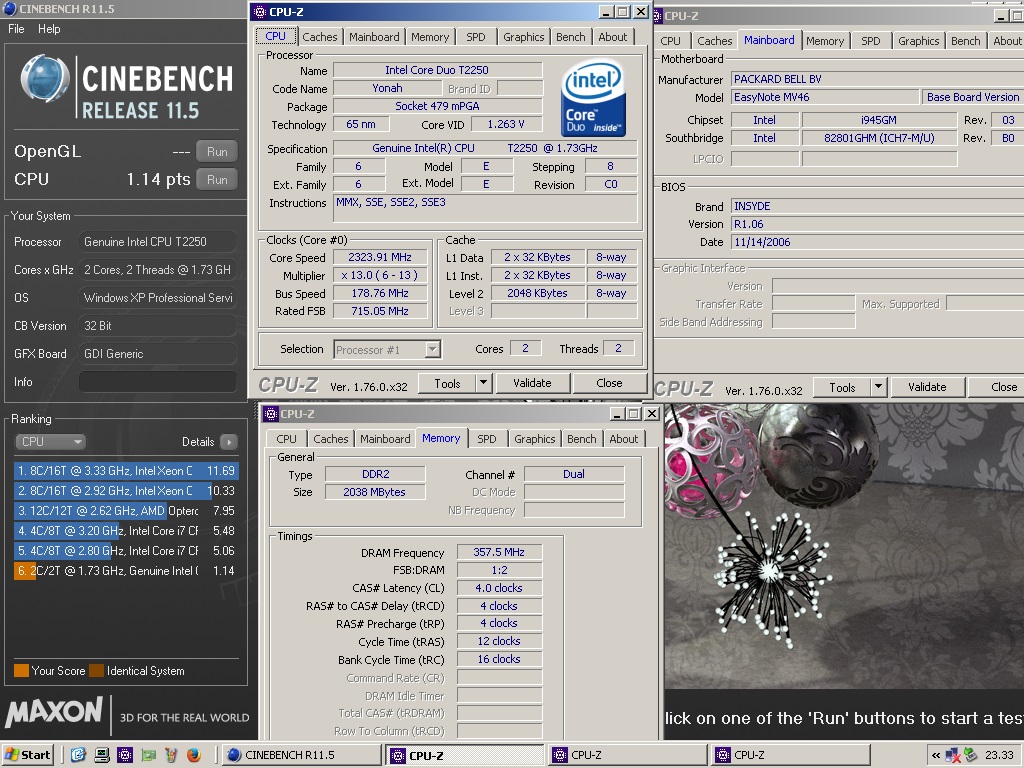
Task: Click Validate in the front CPU-Z window
Action: pos(532,383)
